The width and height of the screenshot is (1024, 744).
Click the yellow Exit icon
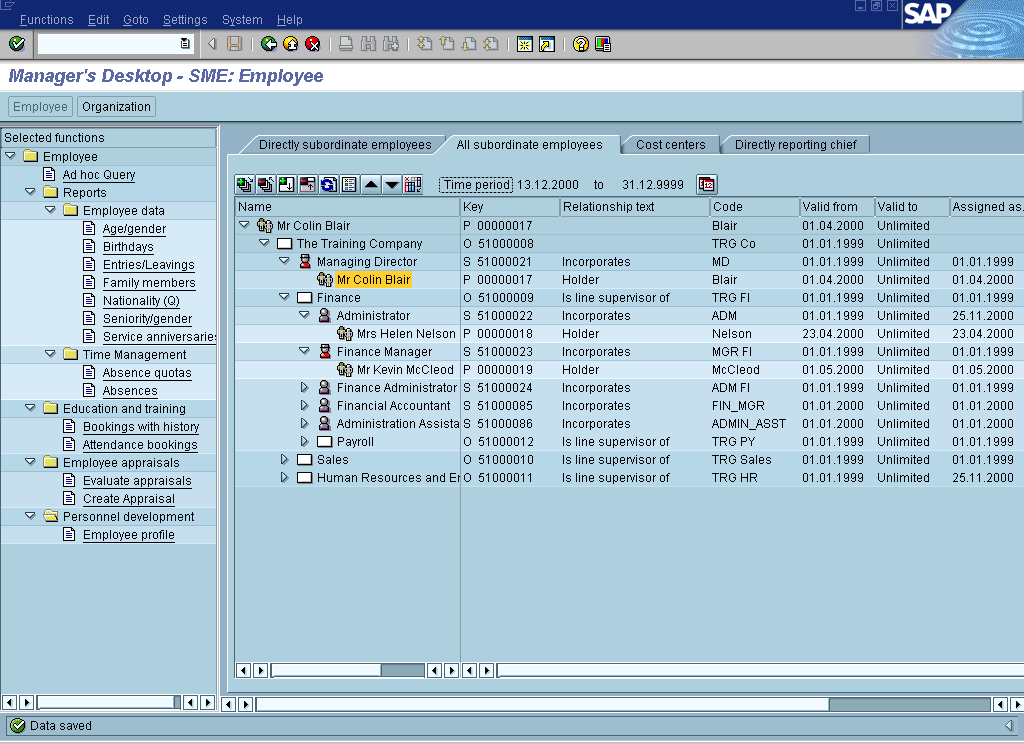pos(291,44)
